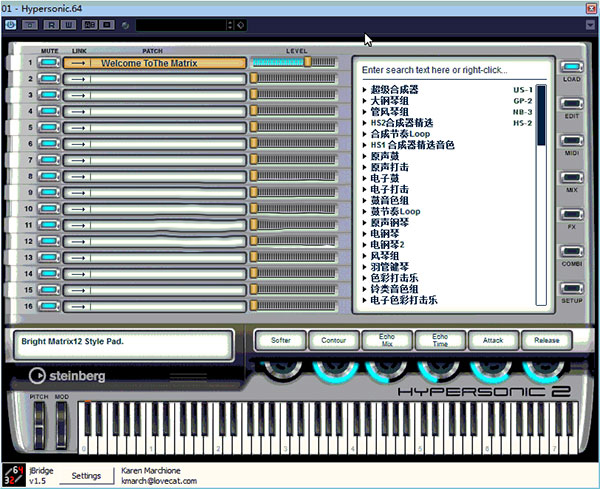Click the Release hyper knob label

[x=547, y=340]
